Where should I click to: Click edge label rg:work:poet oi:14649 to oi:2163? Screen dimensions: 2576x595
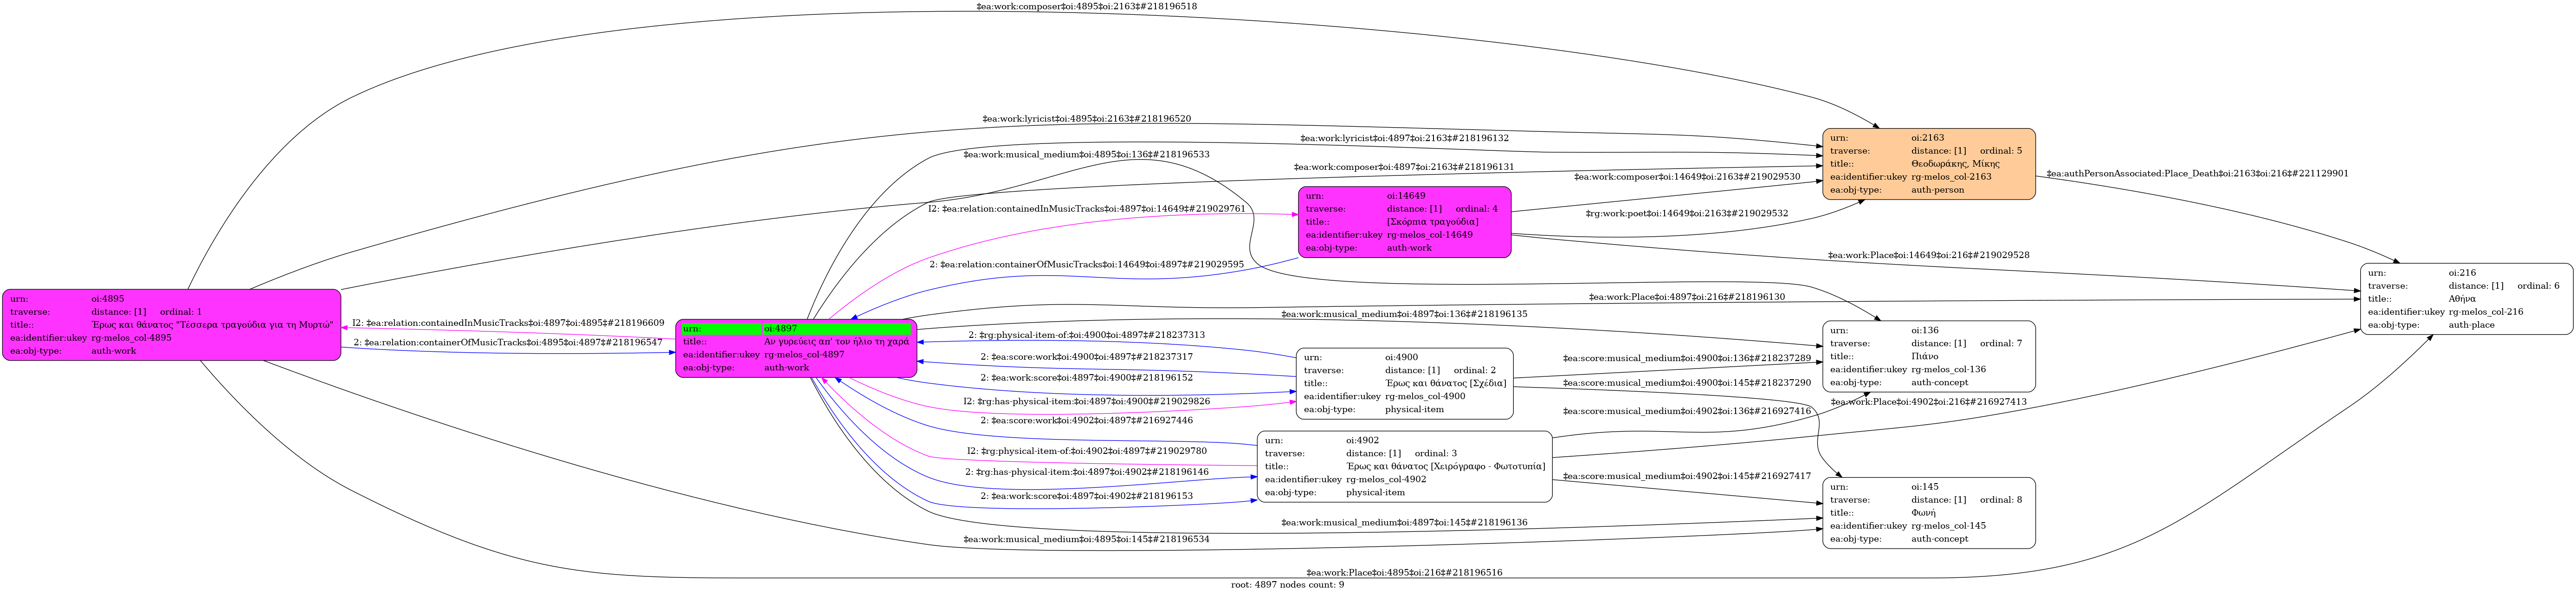(x=1686, y=213)
